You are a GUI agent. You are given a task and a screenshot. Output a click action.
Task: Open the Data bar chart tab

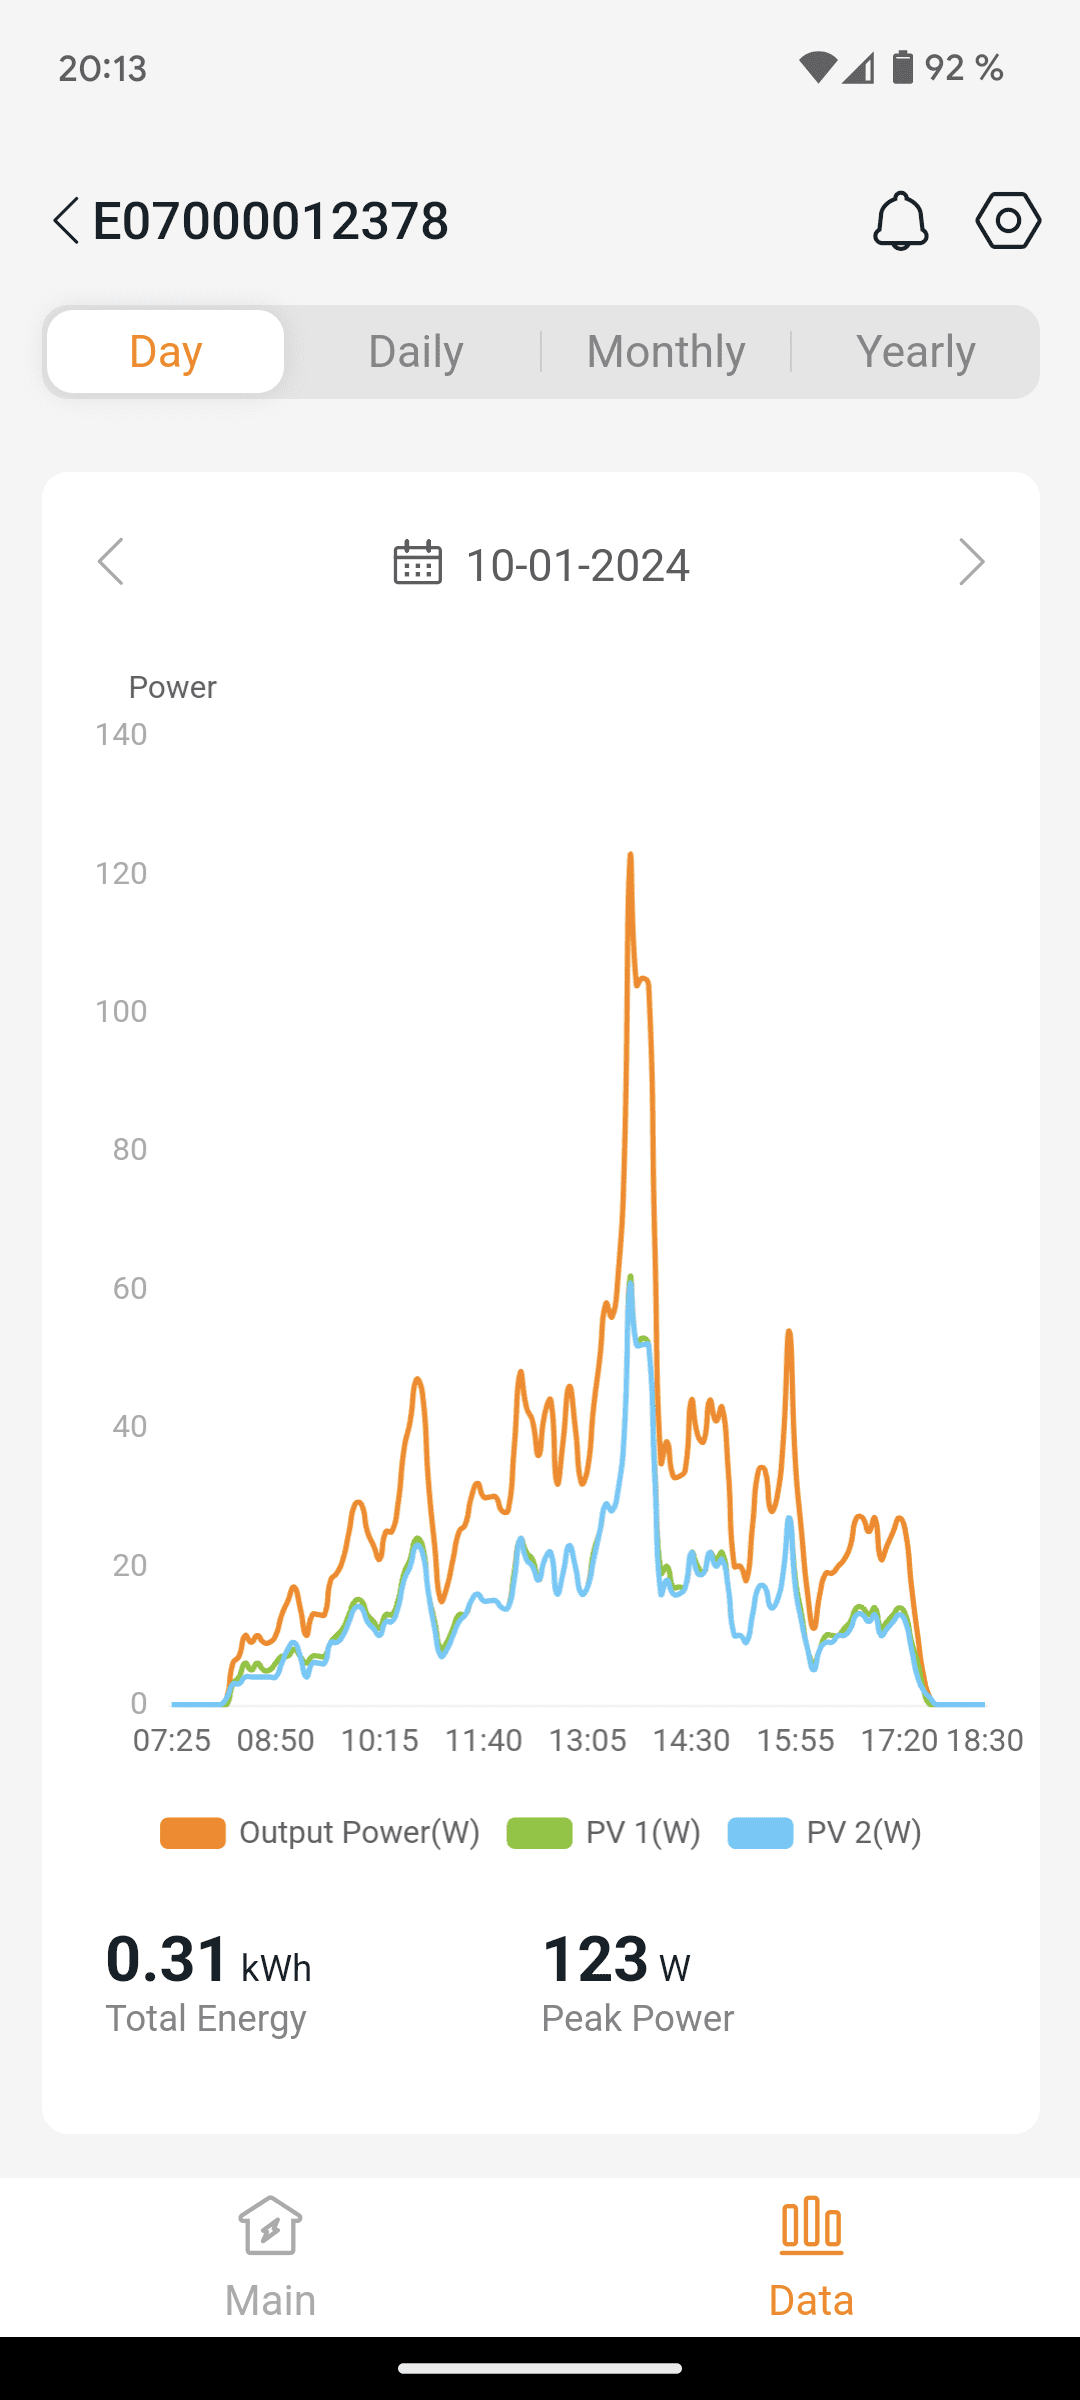811,2257
